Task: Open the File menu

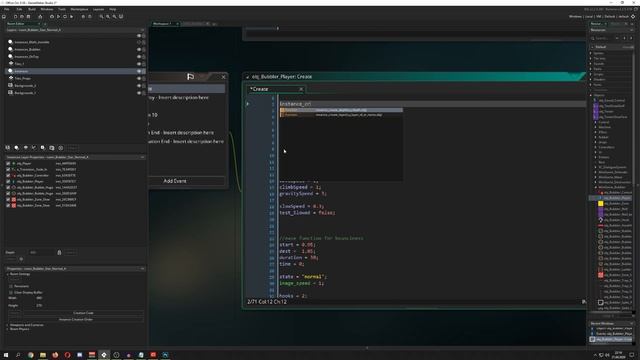Action: point(7,9)
